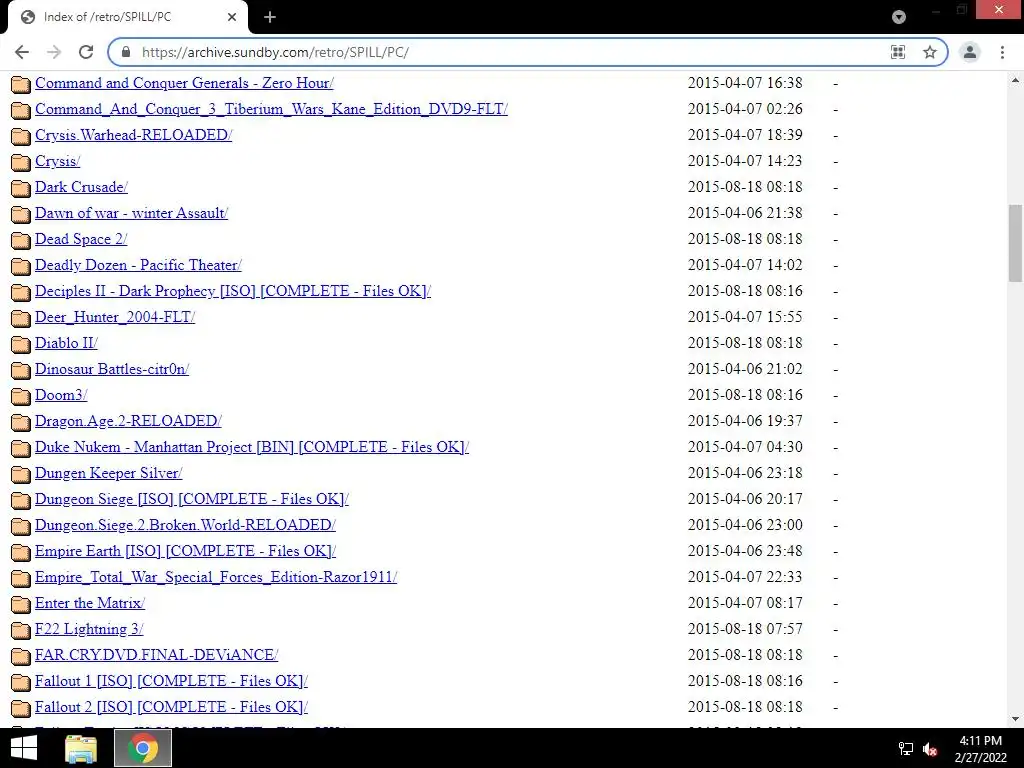Click the scrollbar down arrow

coord(1015,719)
